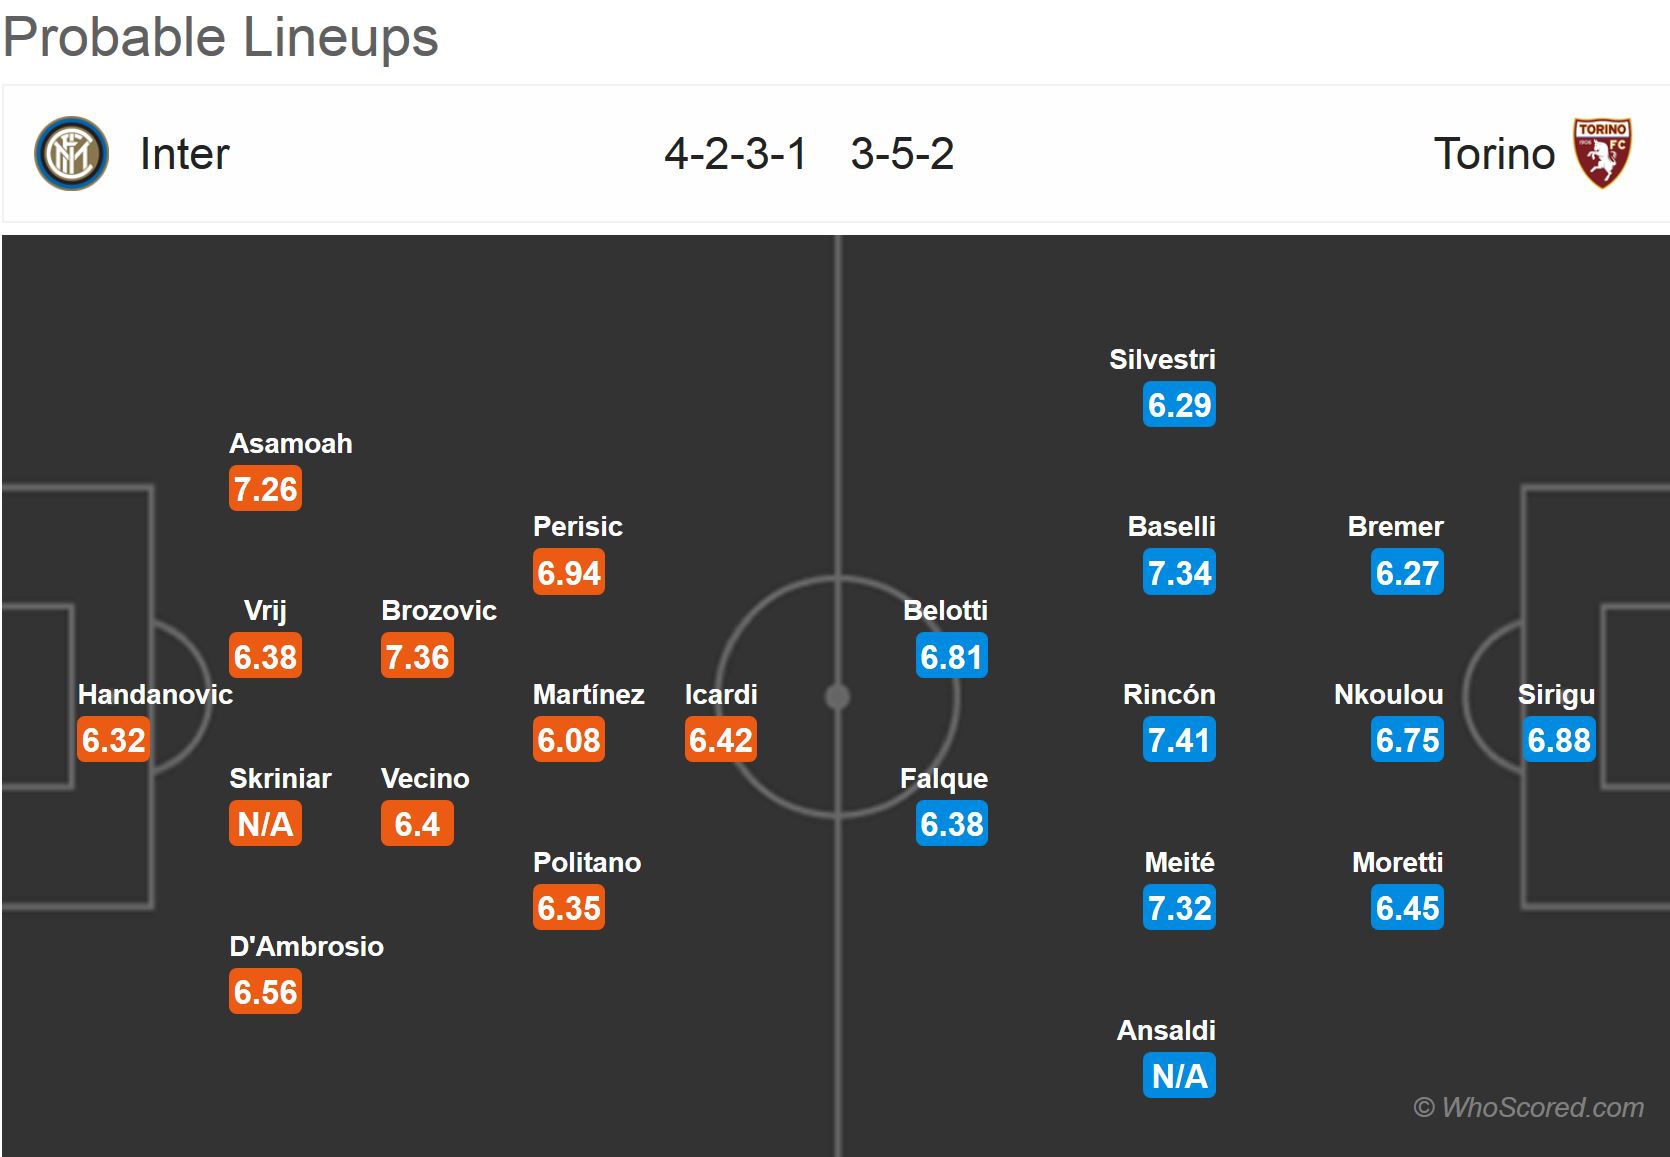Select Sirigu's 6.88 rating badge
This screenshot has height=1157, width=1670.
coord(1558,740)
